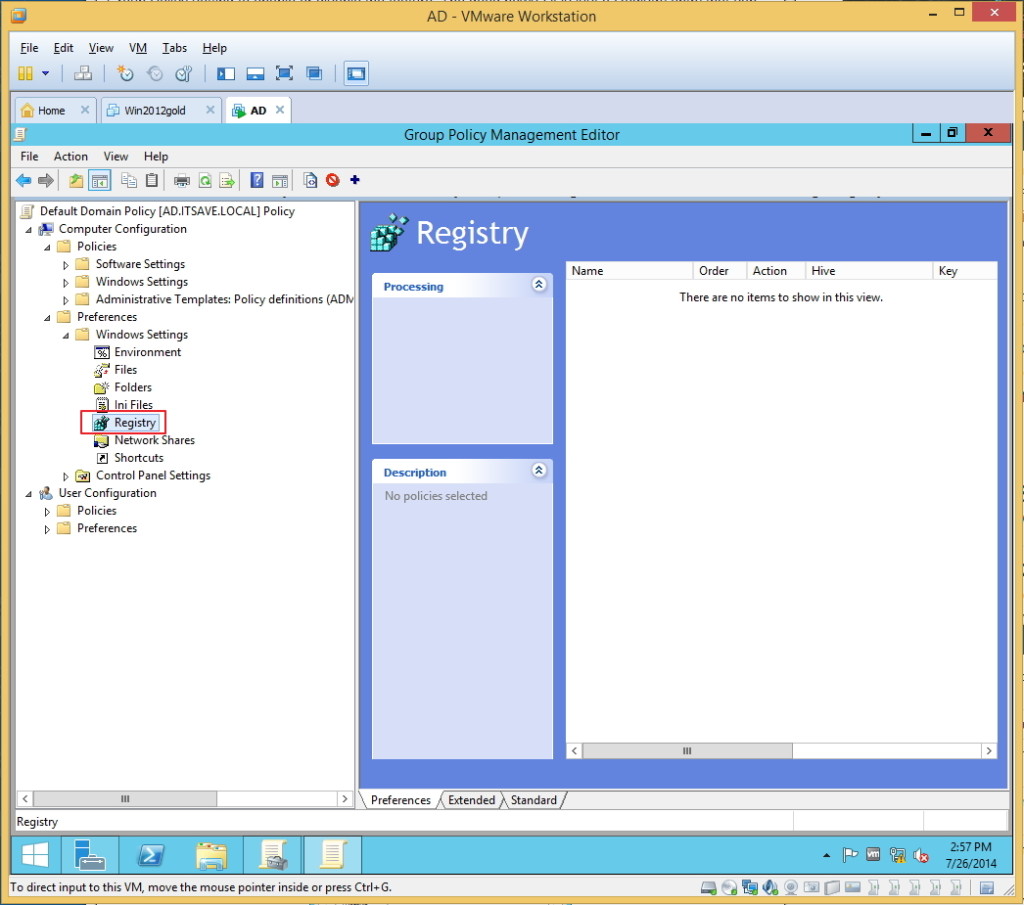
Task: Open Help via blue question mark icon
Action: (x=257, y=180)
